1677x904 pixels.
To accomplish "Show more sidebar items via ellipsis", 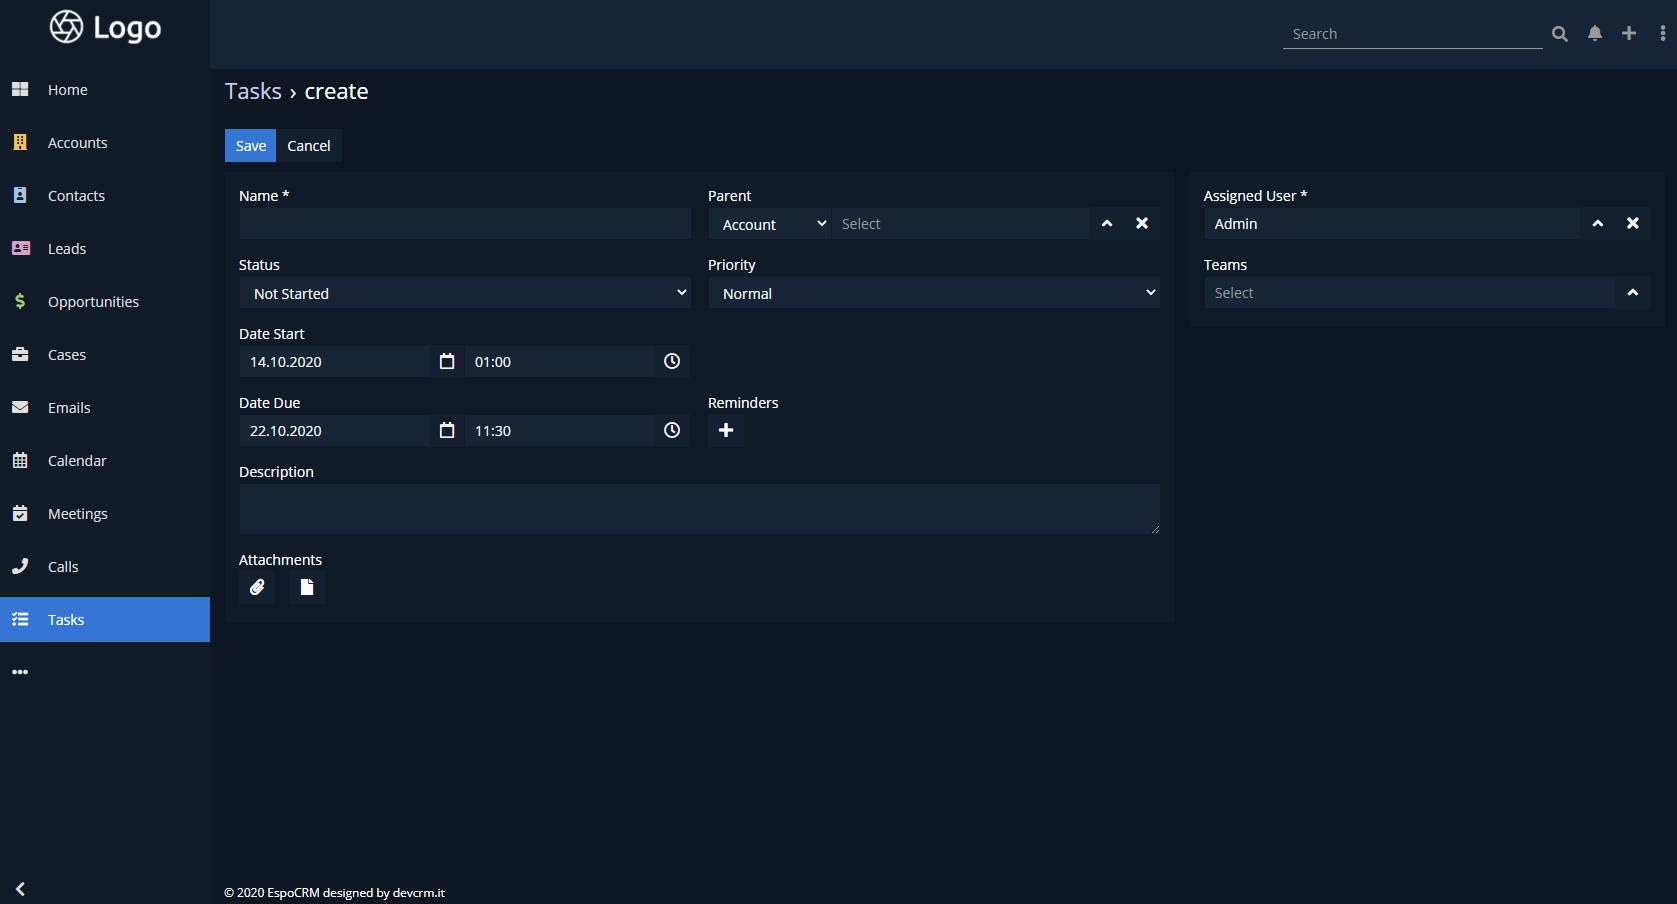I will 20,672.
